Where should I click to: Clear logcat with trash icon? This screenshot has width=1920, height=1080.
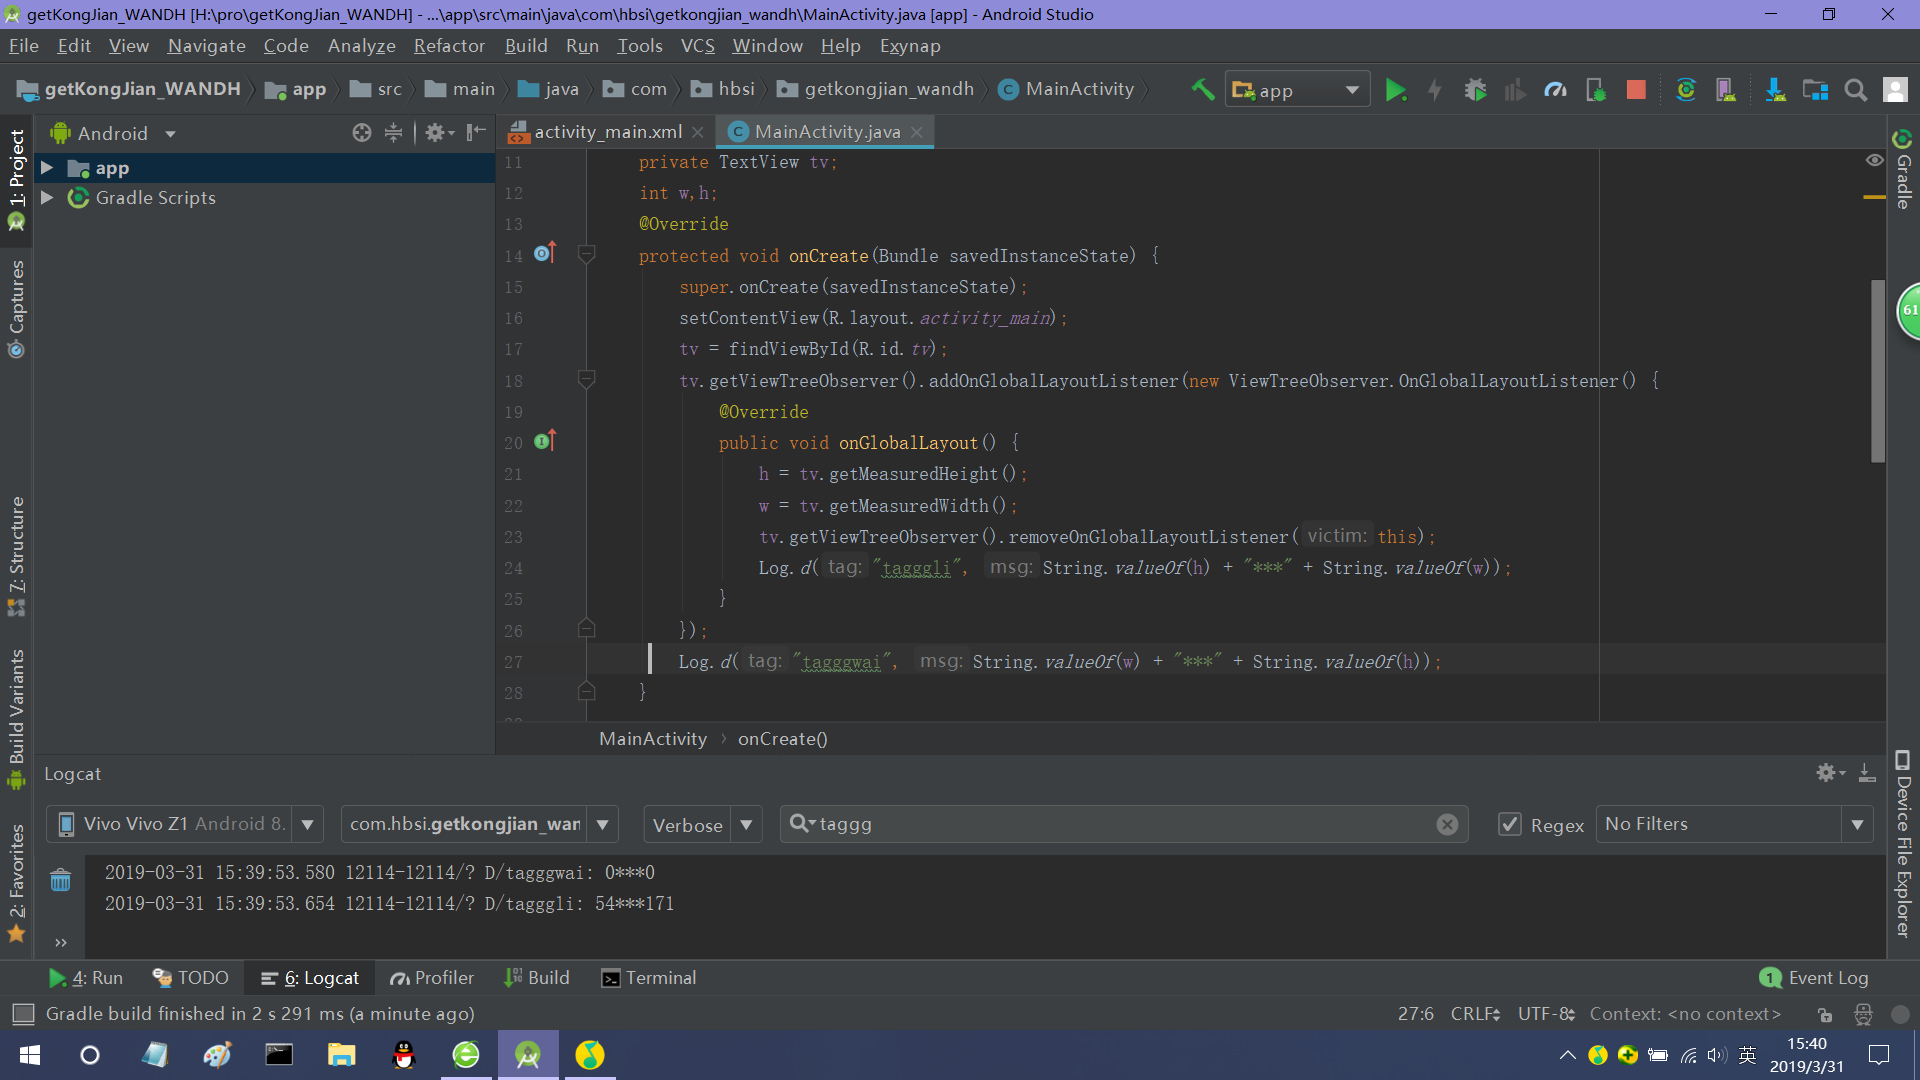[x=61, y=880]
